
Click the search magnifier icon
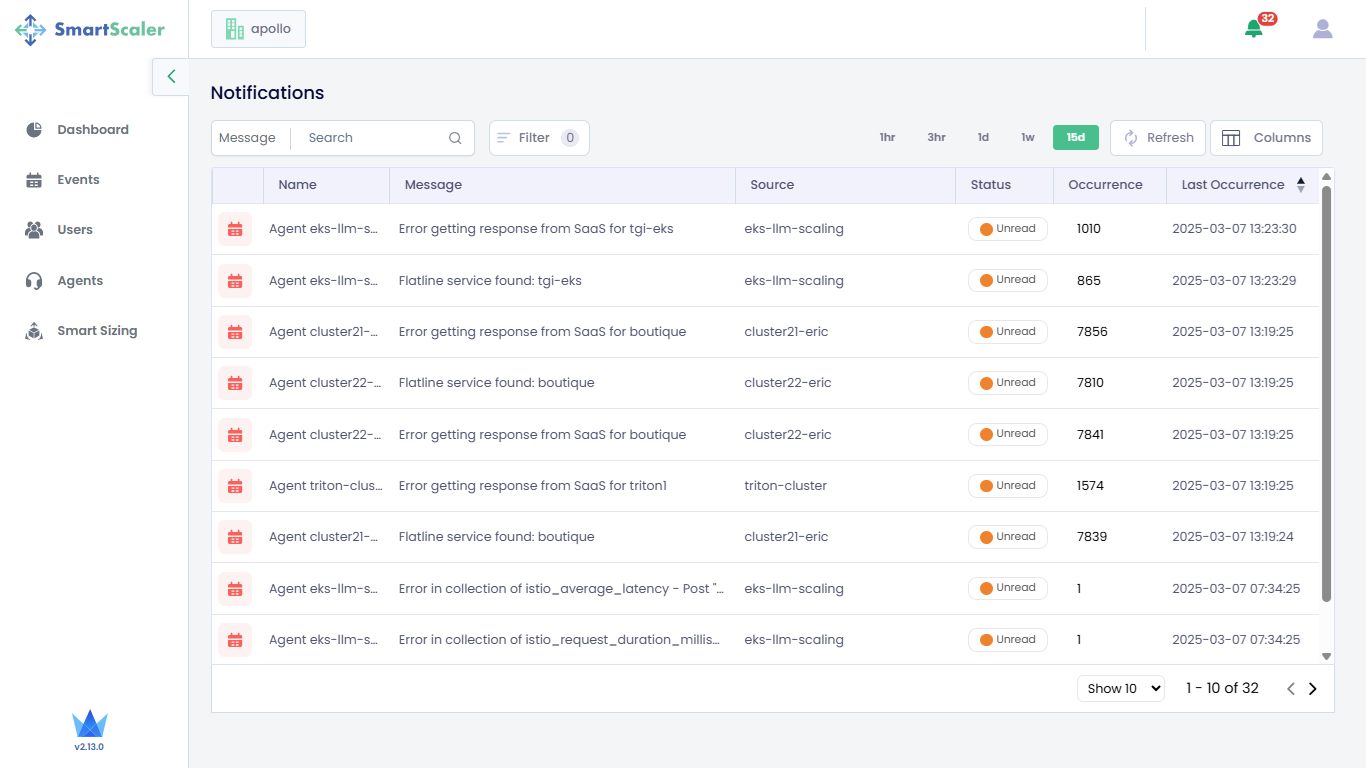tap(455, 138)
